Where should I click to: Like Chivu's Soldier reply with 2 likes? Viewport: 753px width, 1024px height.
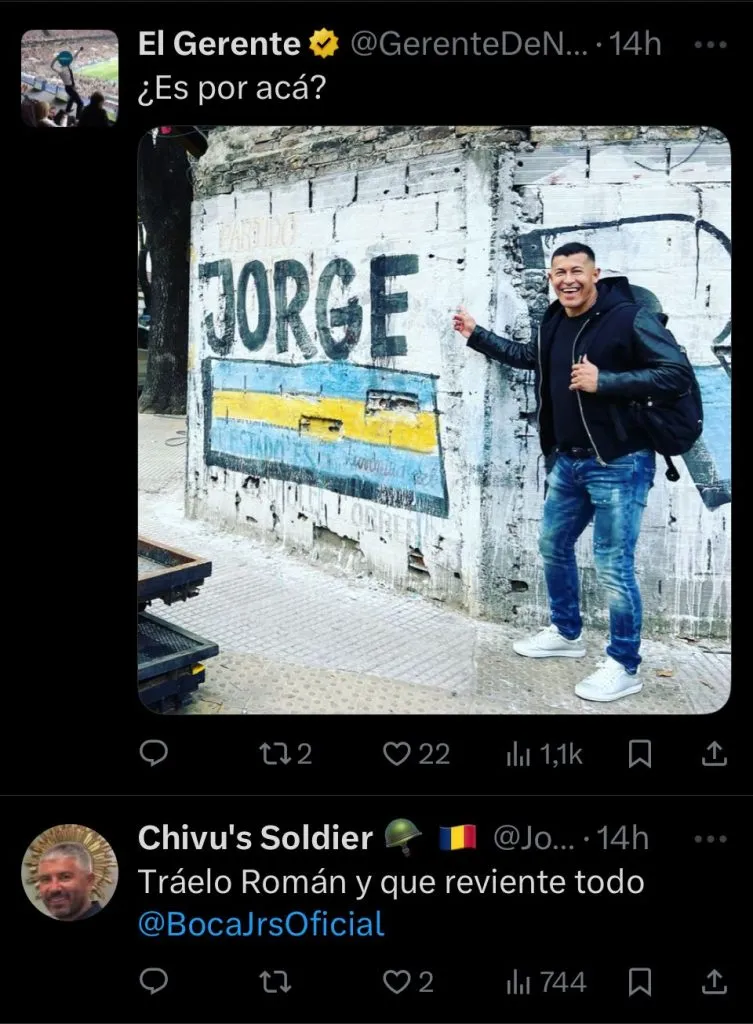pos(408,982)
